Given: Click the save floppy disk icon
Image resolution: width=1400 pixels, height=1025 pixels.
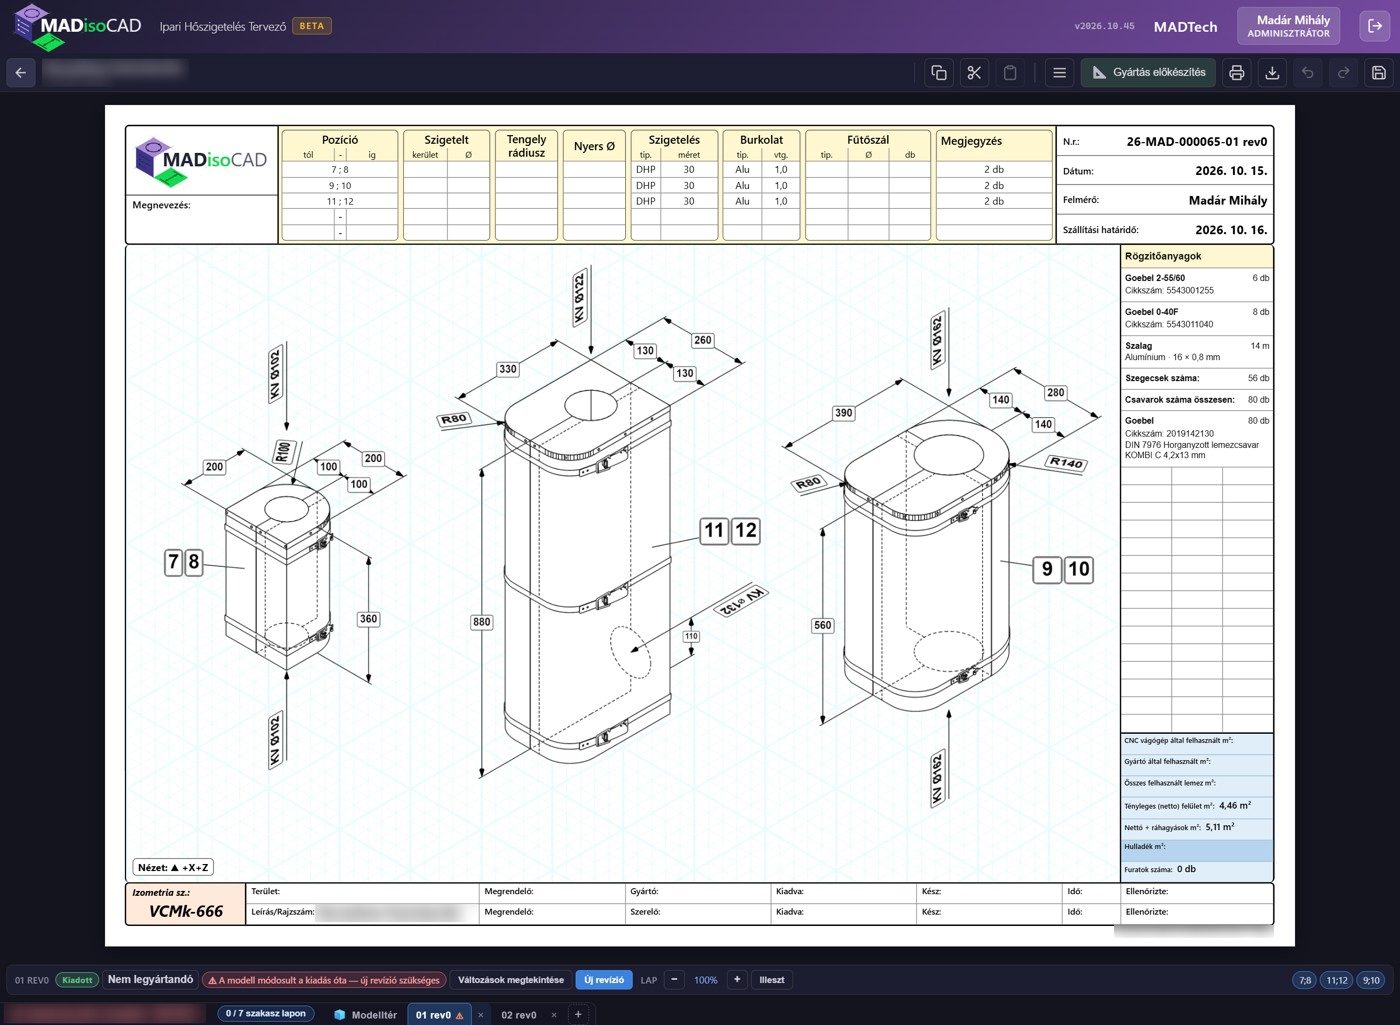Looking at the screenshot, I should tap(1378, 72).
